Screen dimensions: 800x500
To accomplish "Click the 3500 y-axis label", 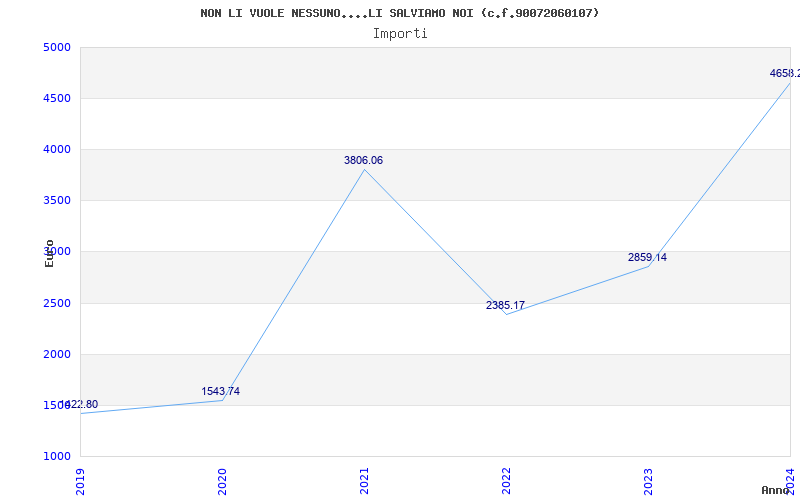I will [x=57, y=201].
